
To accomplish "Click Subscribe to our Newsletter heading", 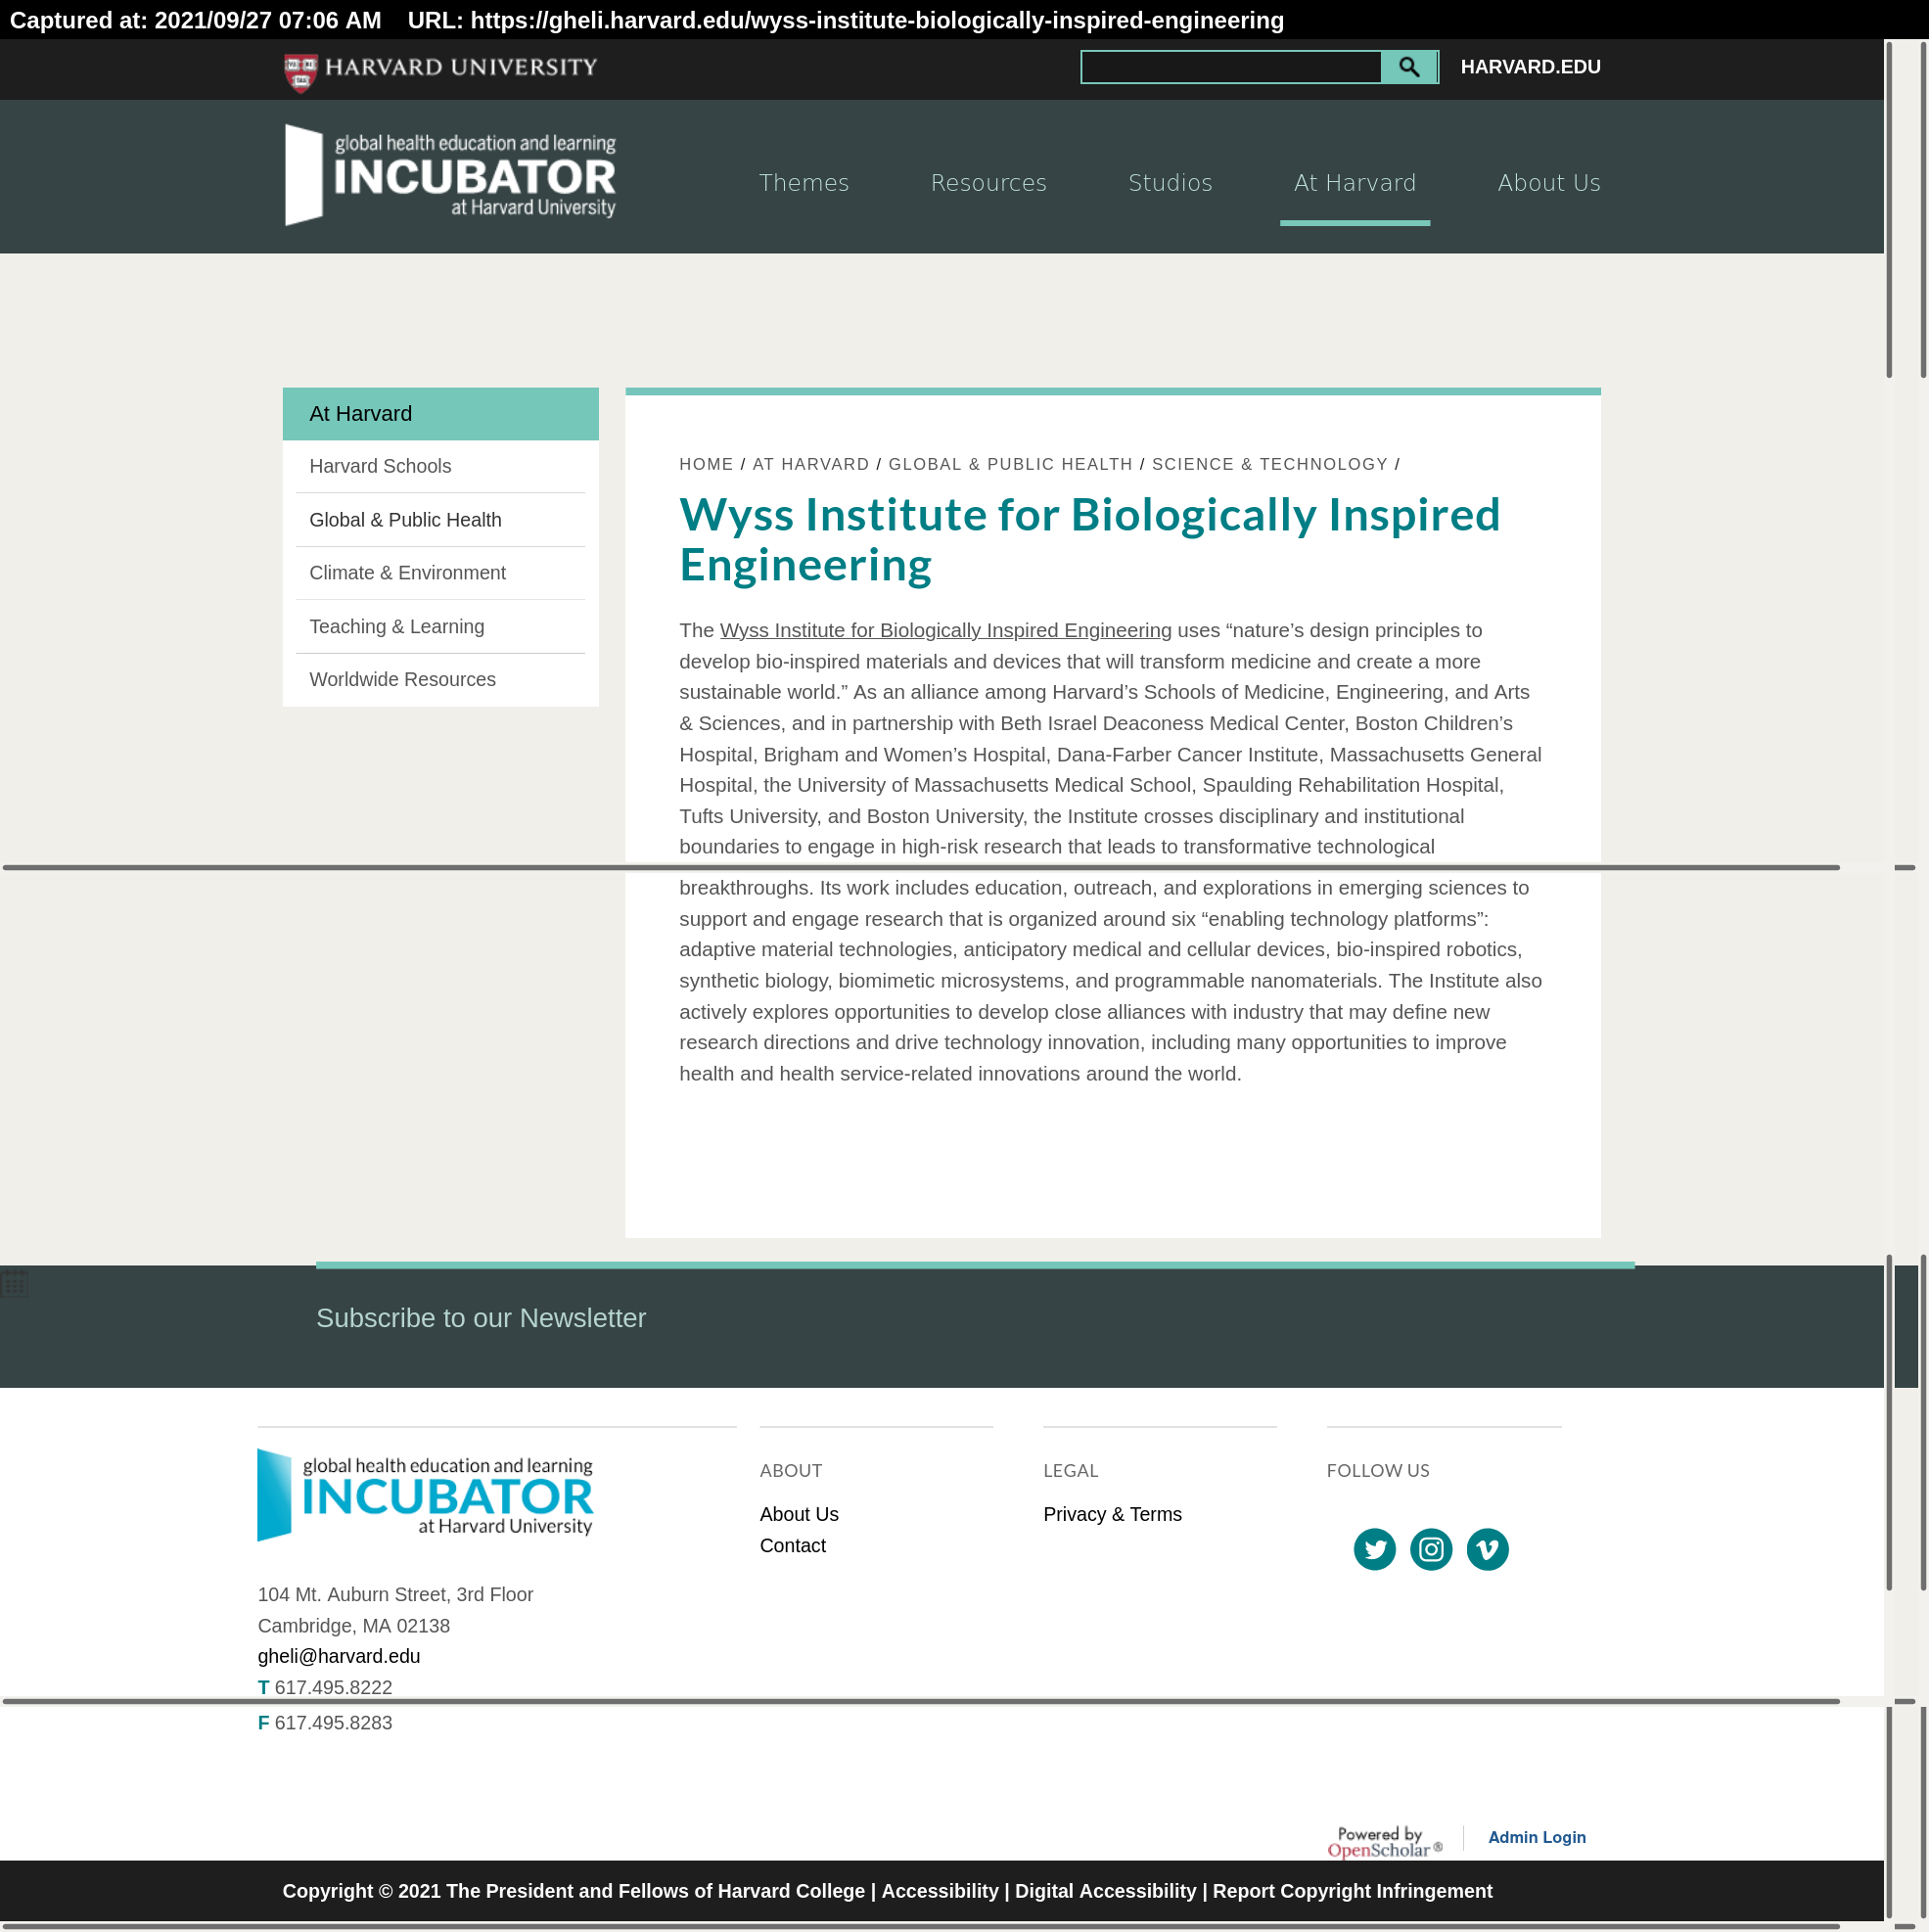I will (x=481, y=1318).
